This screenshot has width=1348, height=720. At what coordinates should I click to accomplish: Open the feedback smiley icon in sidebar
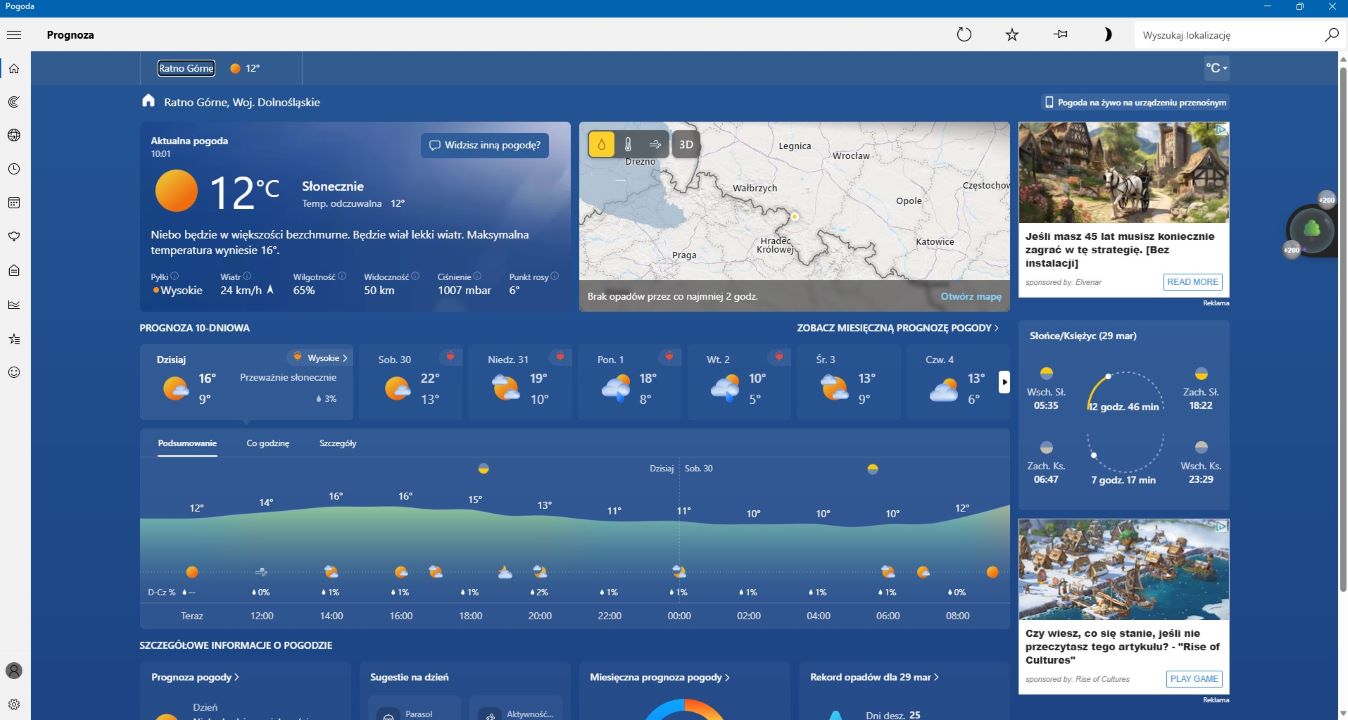[x=14, y=372]
